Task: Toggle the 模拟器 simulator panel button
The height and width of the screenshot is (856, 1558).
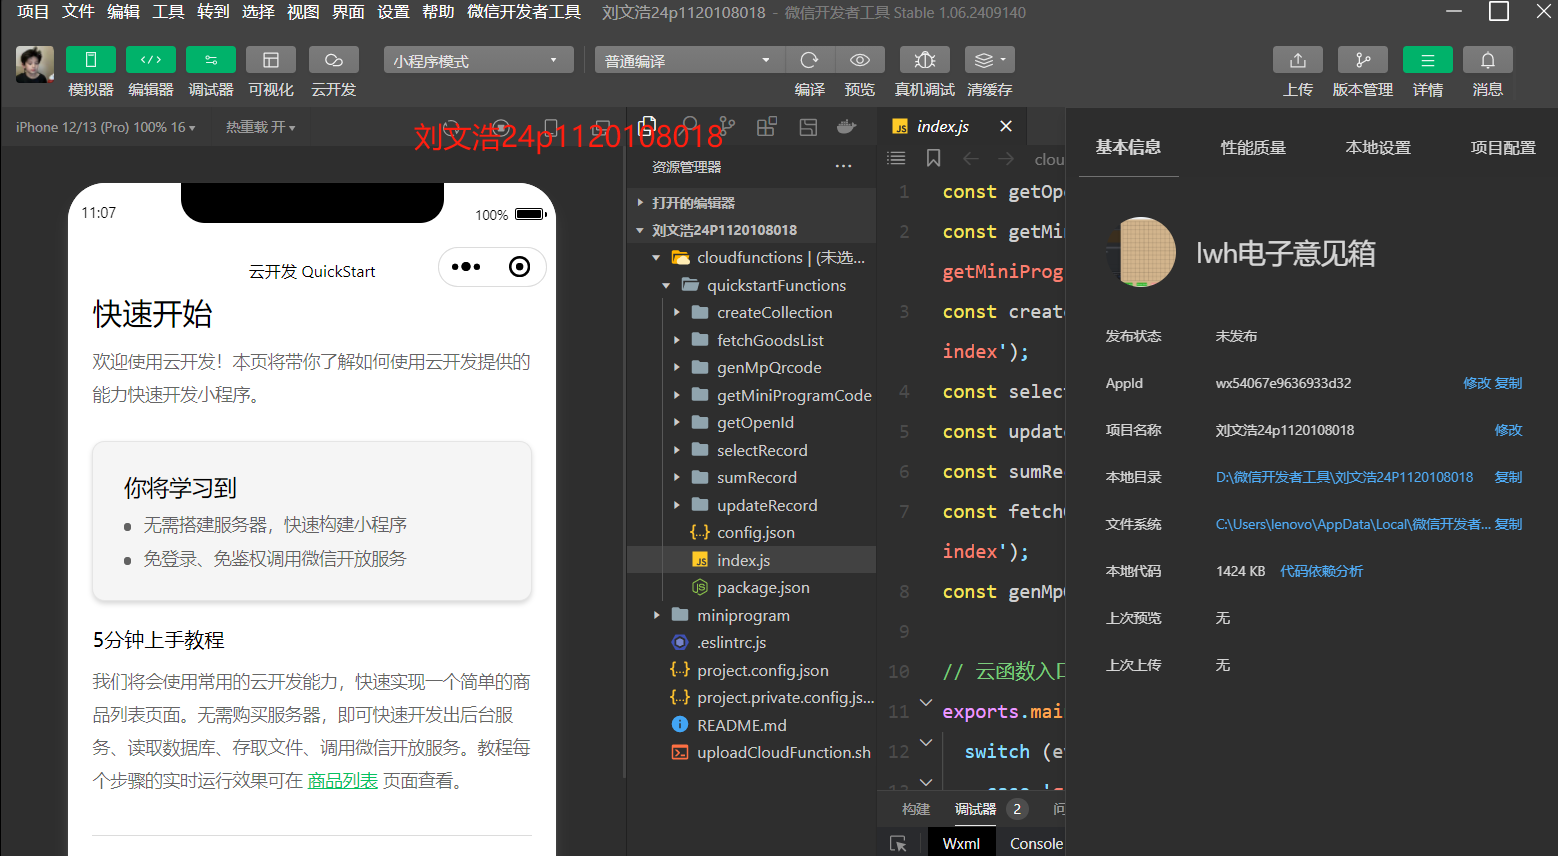Action: pyautogui.click(x=90, y=60)
